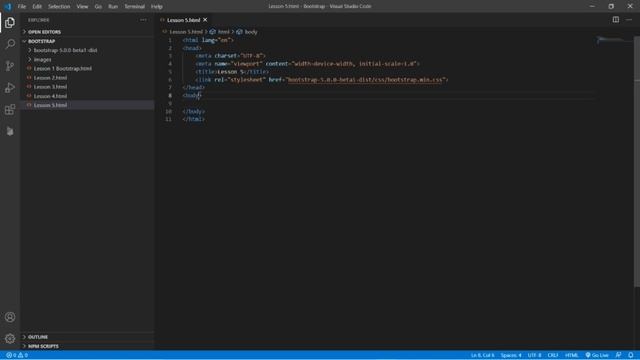Image resolution: width=640 pixels, height=360 pixels.
Task: Open the Explorer view in activity bar
Action: pyautogui.click(x=10, y=22)
